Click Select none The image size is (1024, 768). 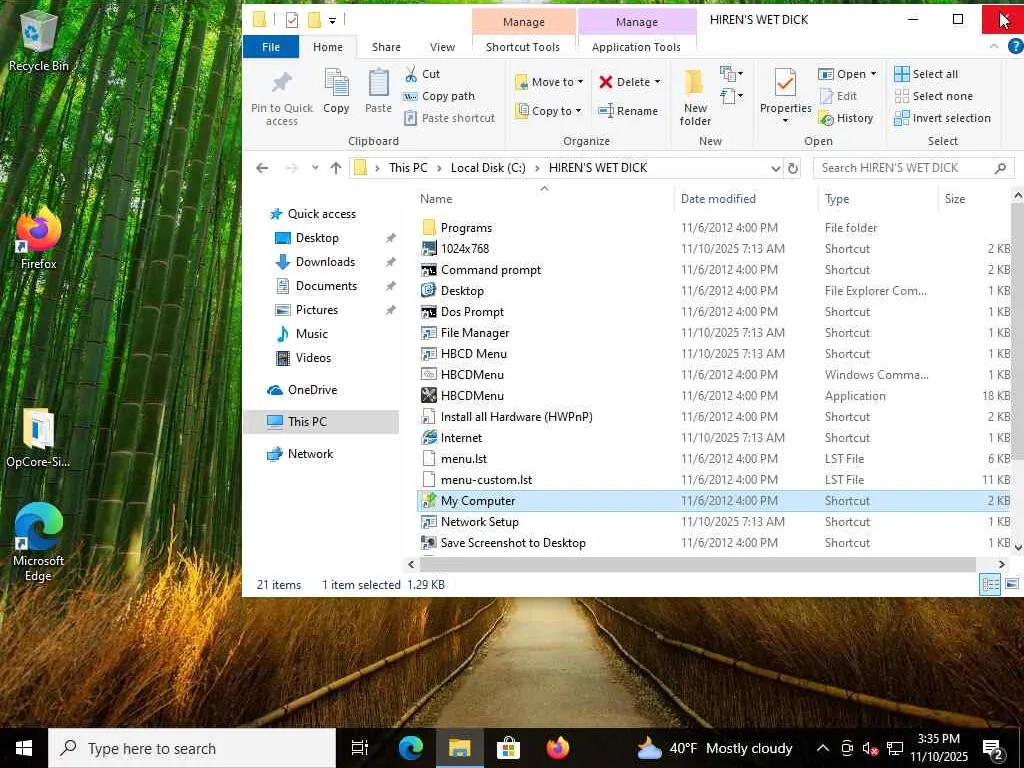(x=934, y=96)
